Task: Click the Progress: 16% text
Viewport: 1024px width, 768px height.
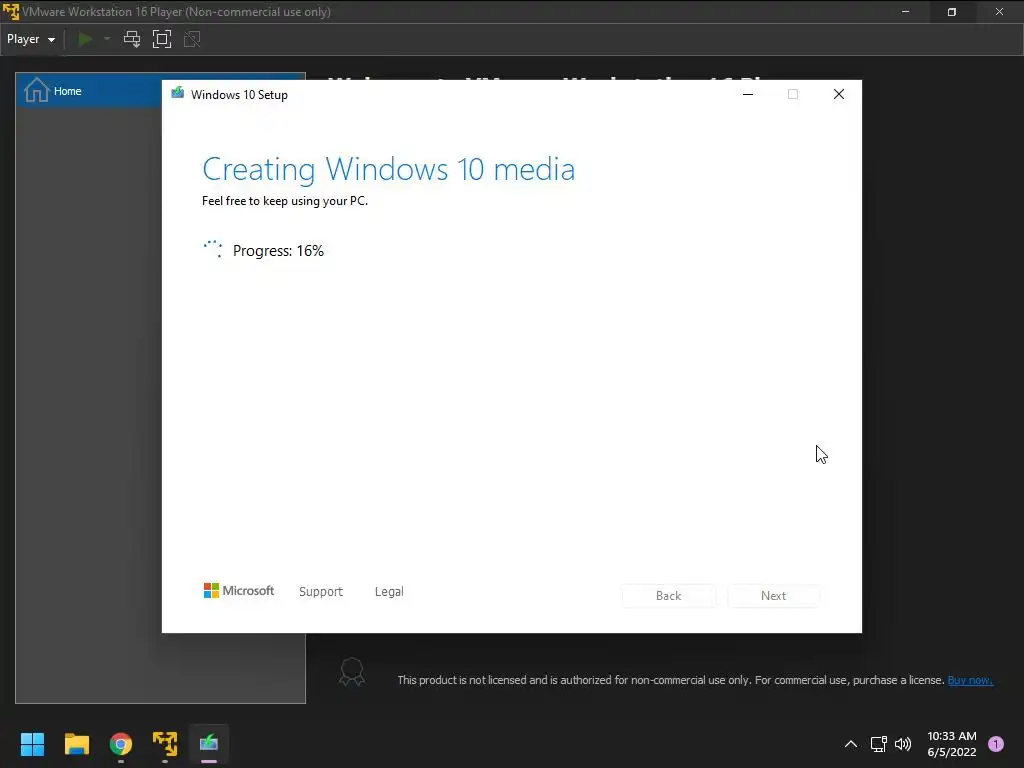Action: (x=278, y=251)
